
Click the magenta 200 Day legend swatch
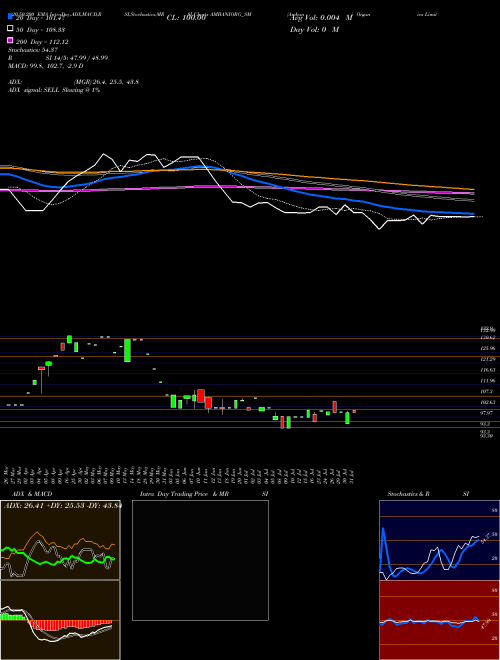pos(11,40)
